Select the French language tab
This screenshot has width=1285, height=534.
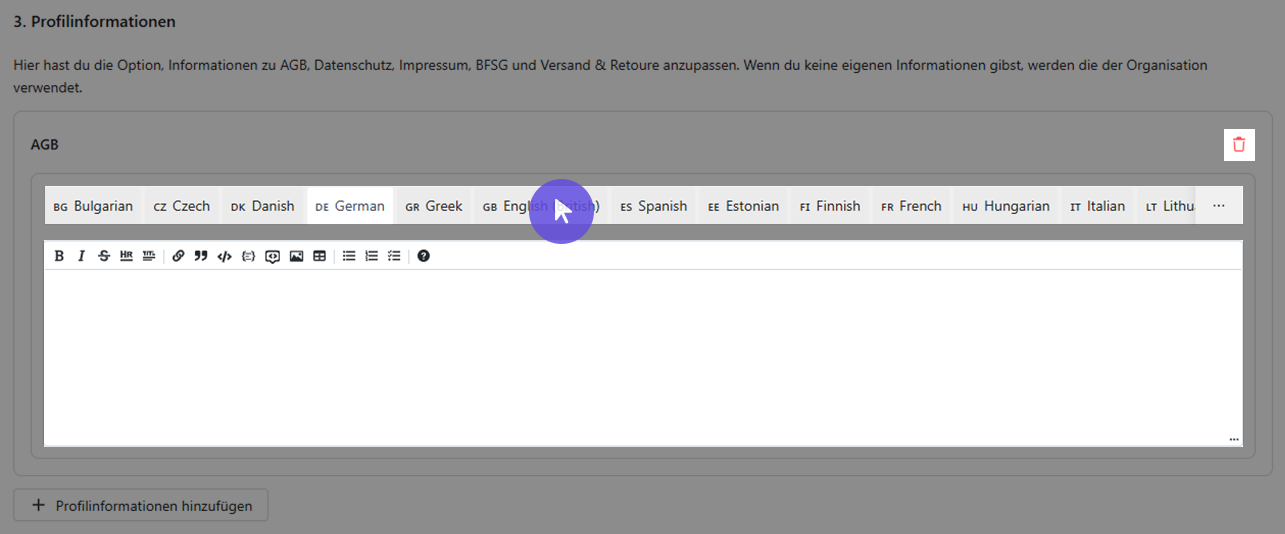911,206
